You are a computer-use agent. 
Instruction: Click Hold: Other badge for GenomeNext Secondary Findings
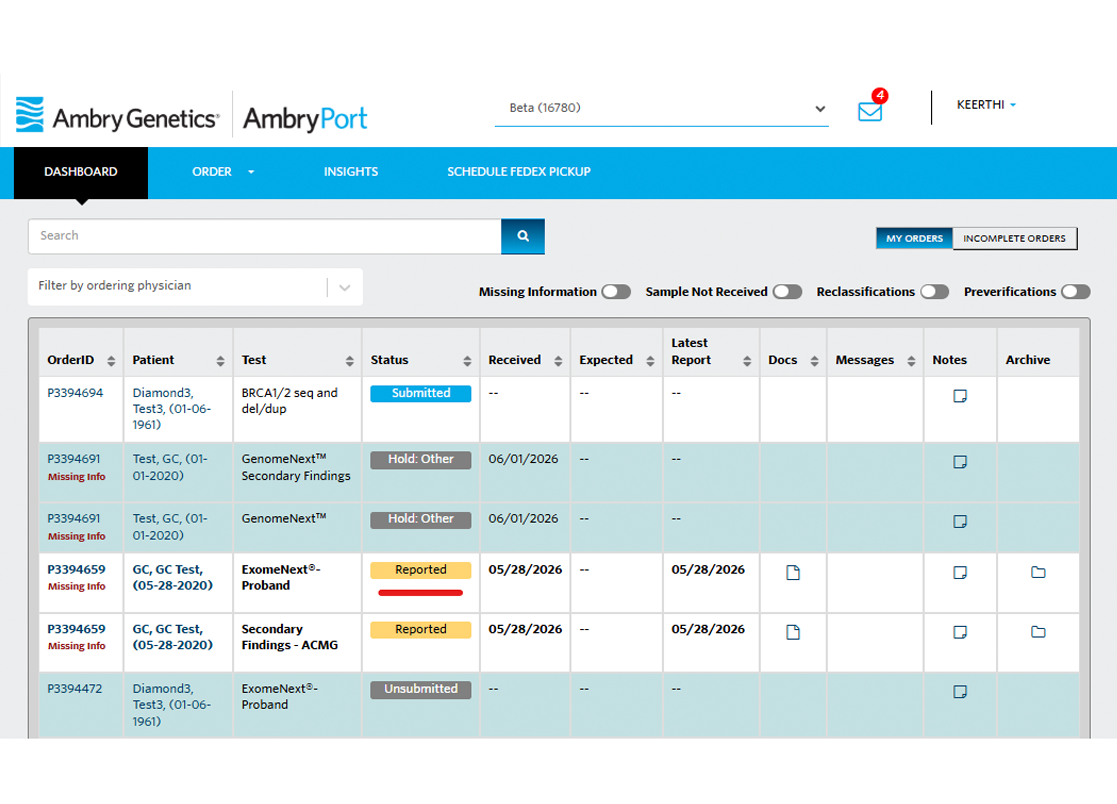420,459
